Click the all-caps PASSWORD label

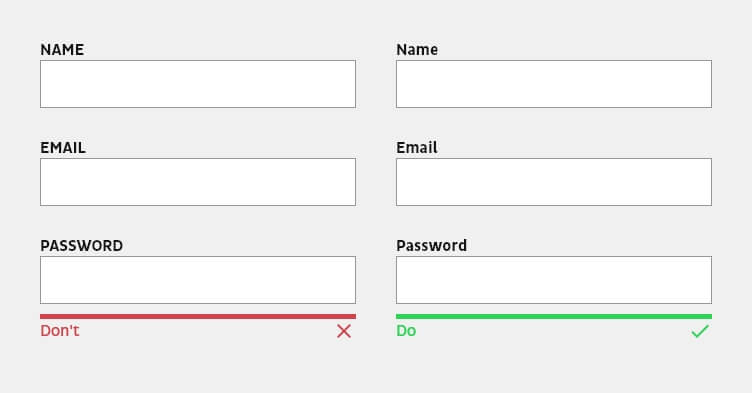pyautogui.click(x=82, y=246)
